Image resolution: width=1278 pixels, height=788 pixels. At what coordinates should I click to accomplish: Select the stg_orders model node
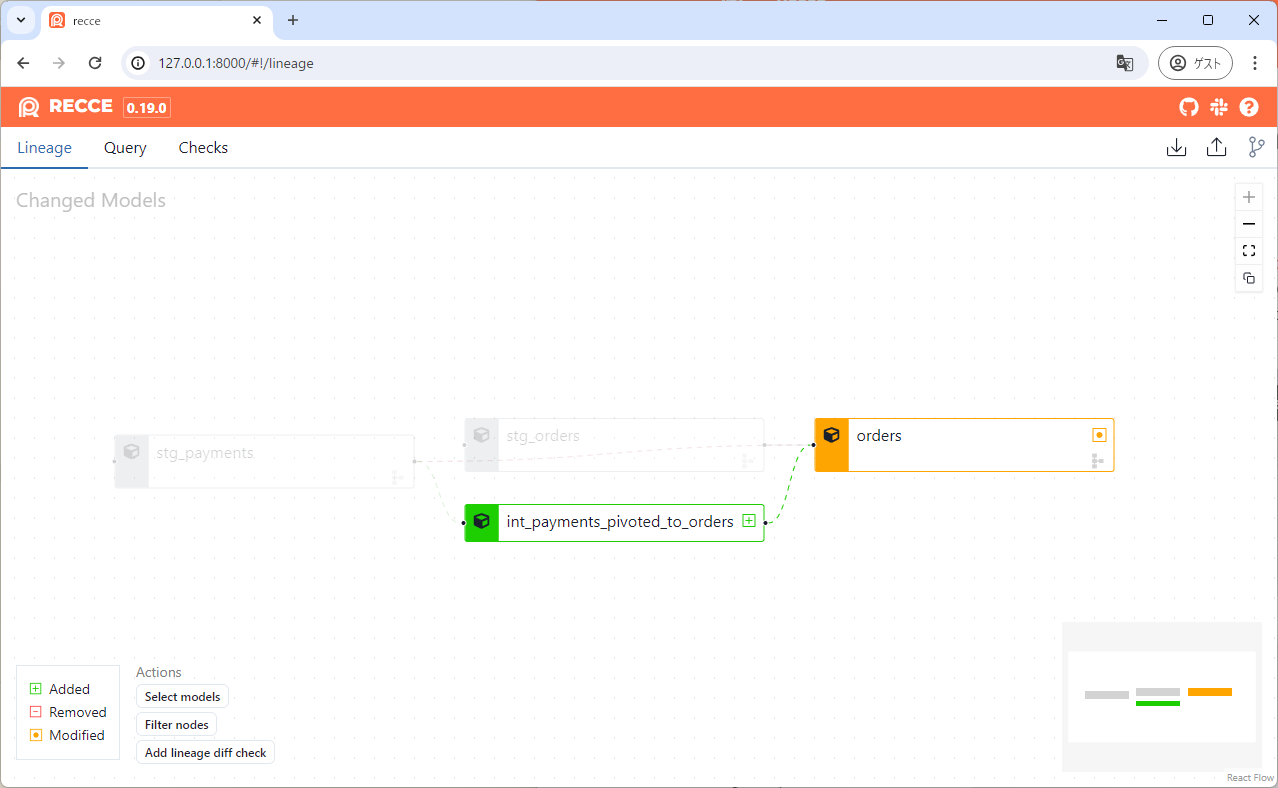614,444
